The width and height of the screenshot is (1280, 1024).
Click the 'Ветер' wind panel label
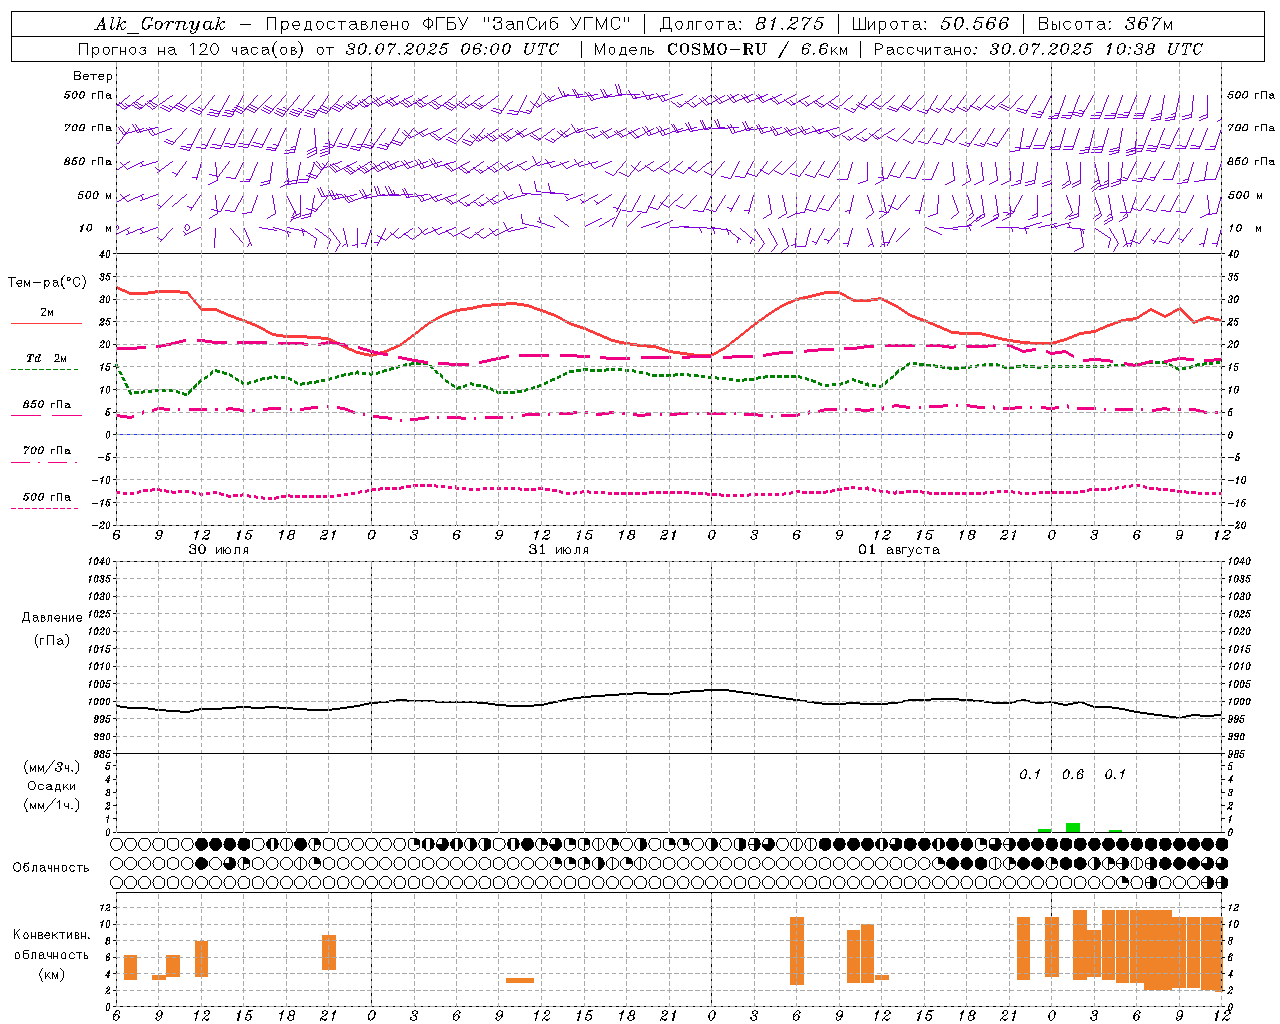(93, 76)
